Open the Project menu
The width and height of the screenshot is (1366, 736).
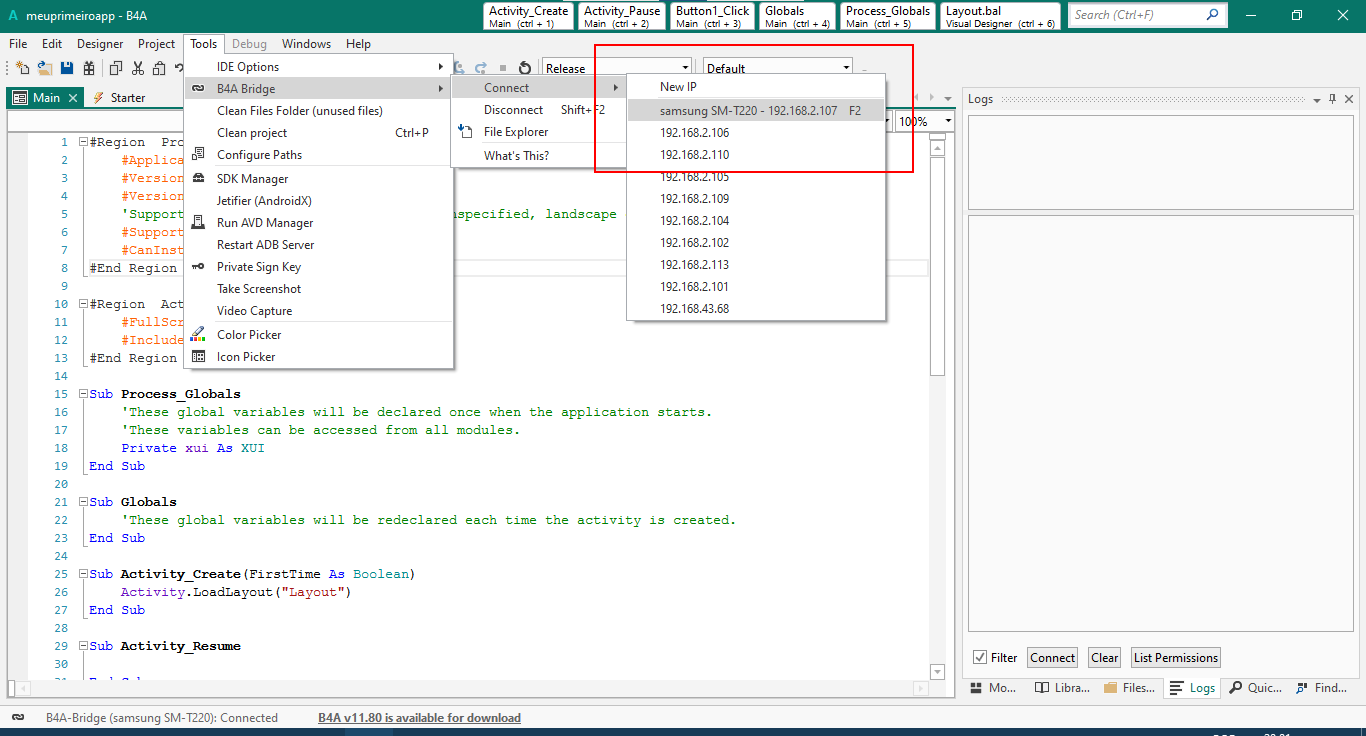[156, 44]
